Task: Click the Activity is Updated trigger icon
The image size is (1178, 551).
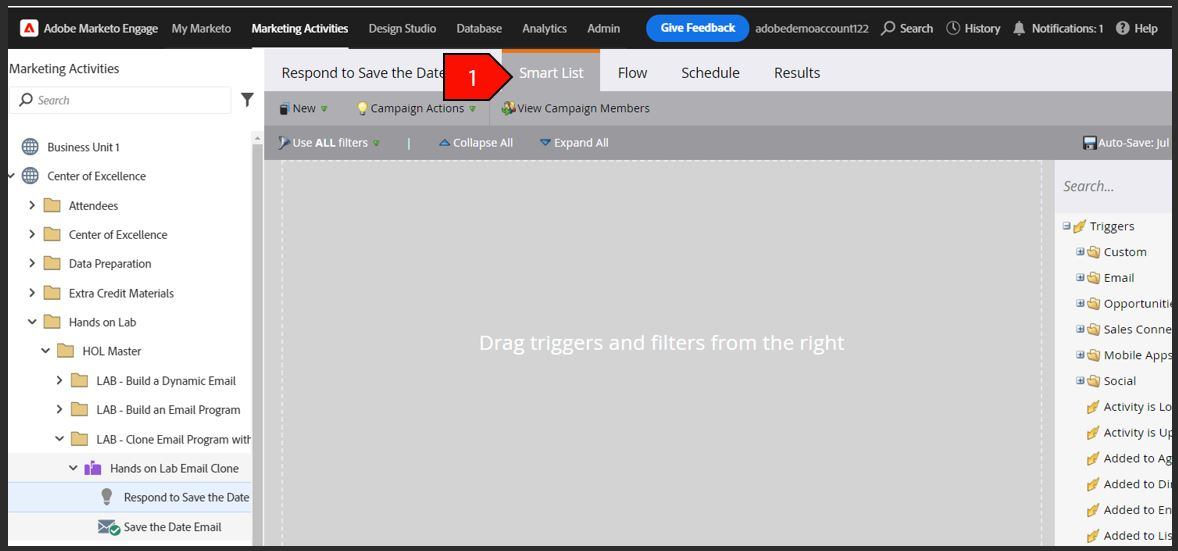Action: 1093,433
